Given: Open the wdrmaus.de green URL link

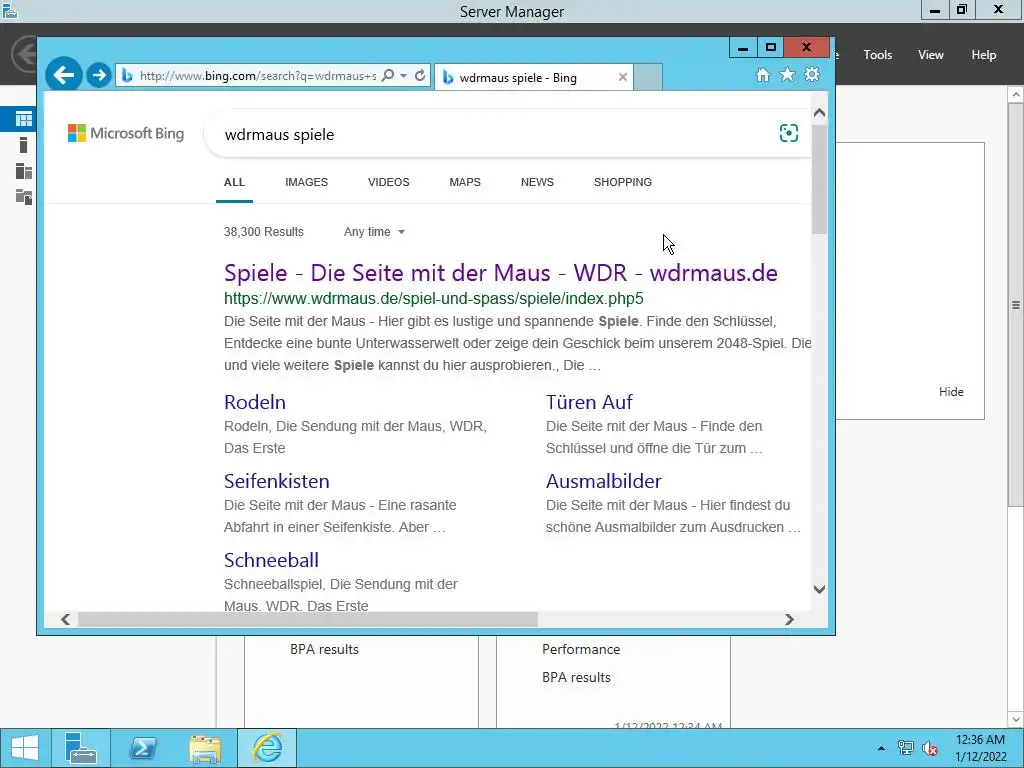Looking at the screenshot, I should click(434, 298).
